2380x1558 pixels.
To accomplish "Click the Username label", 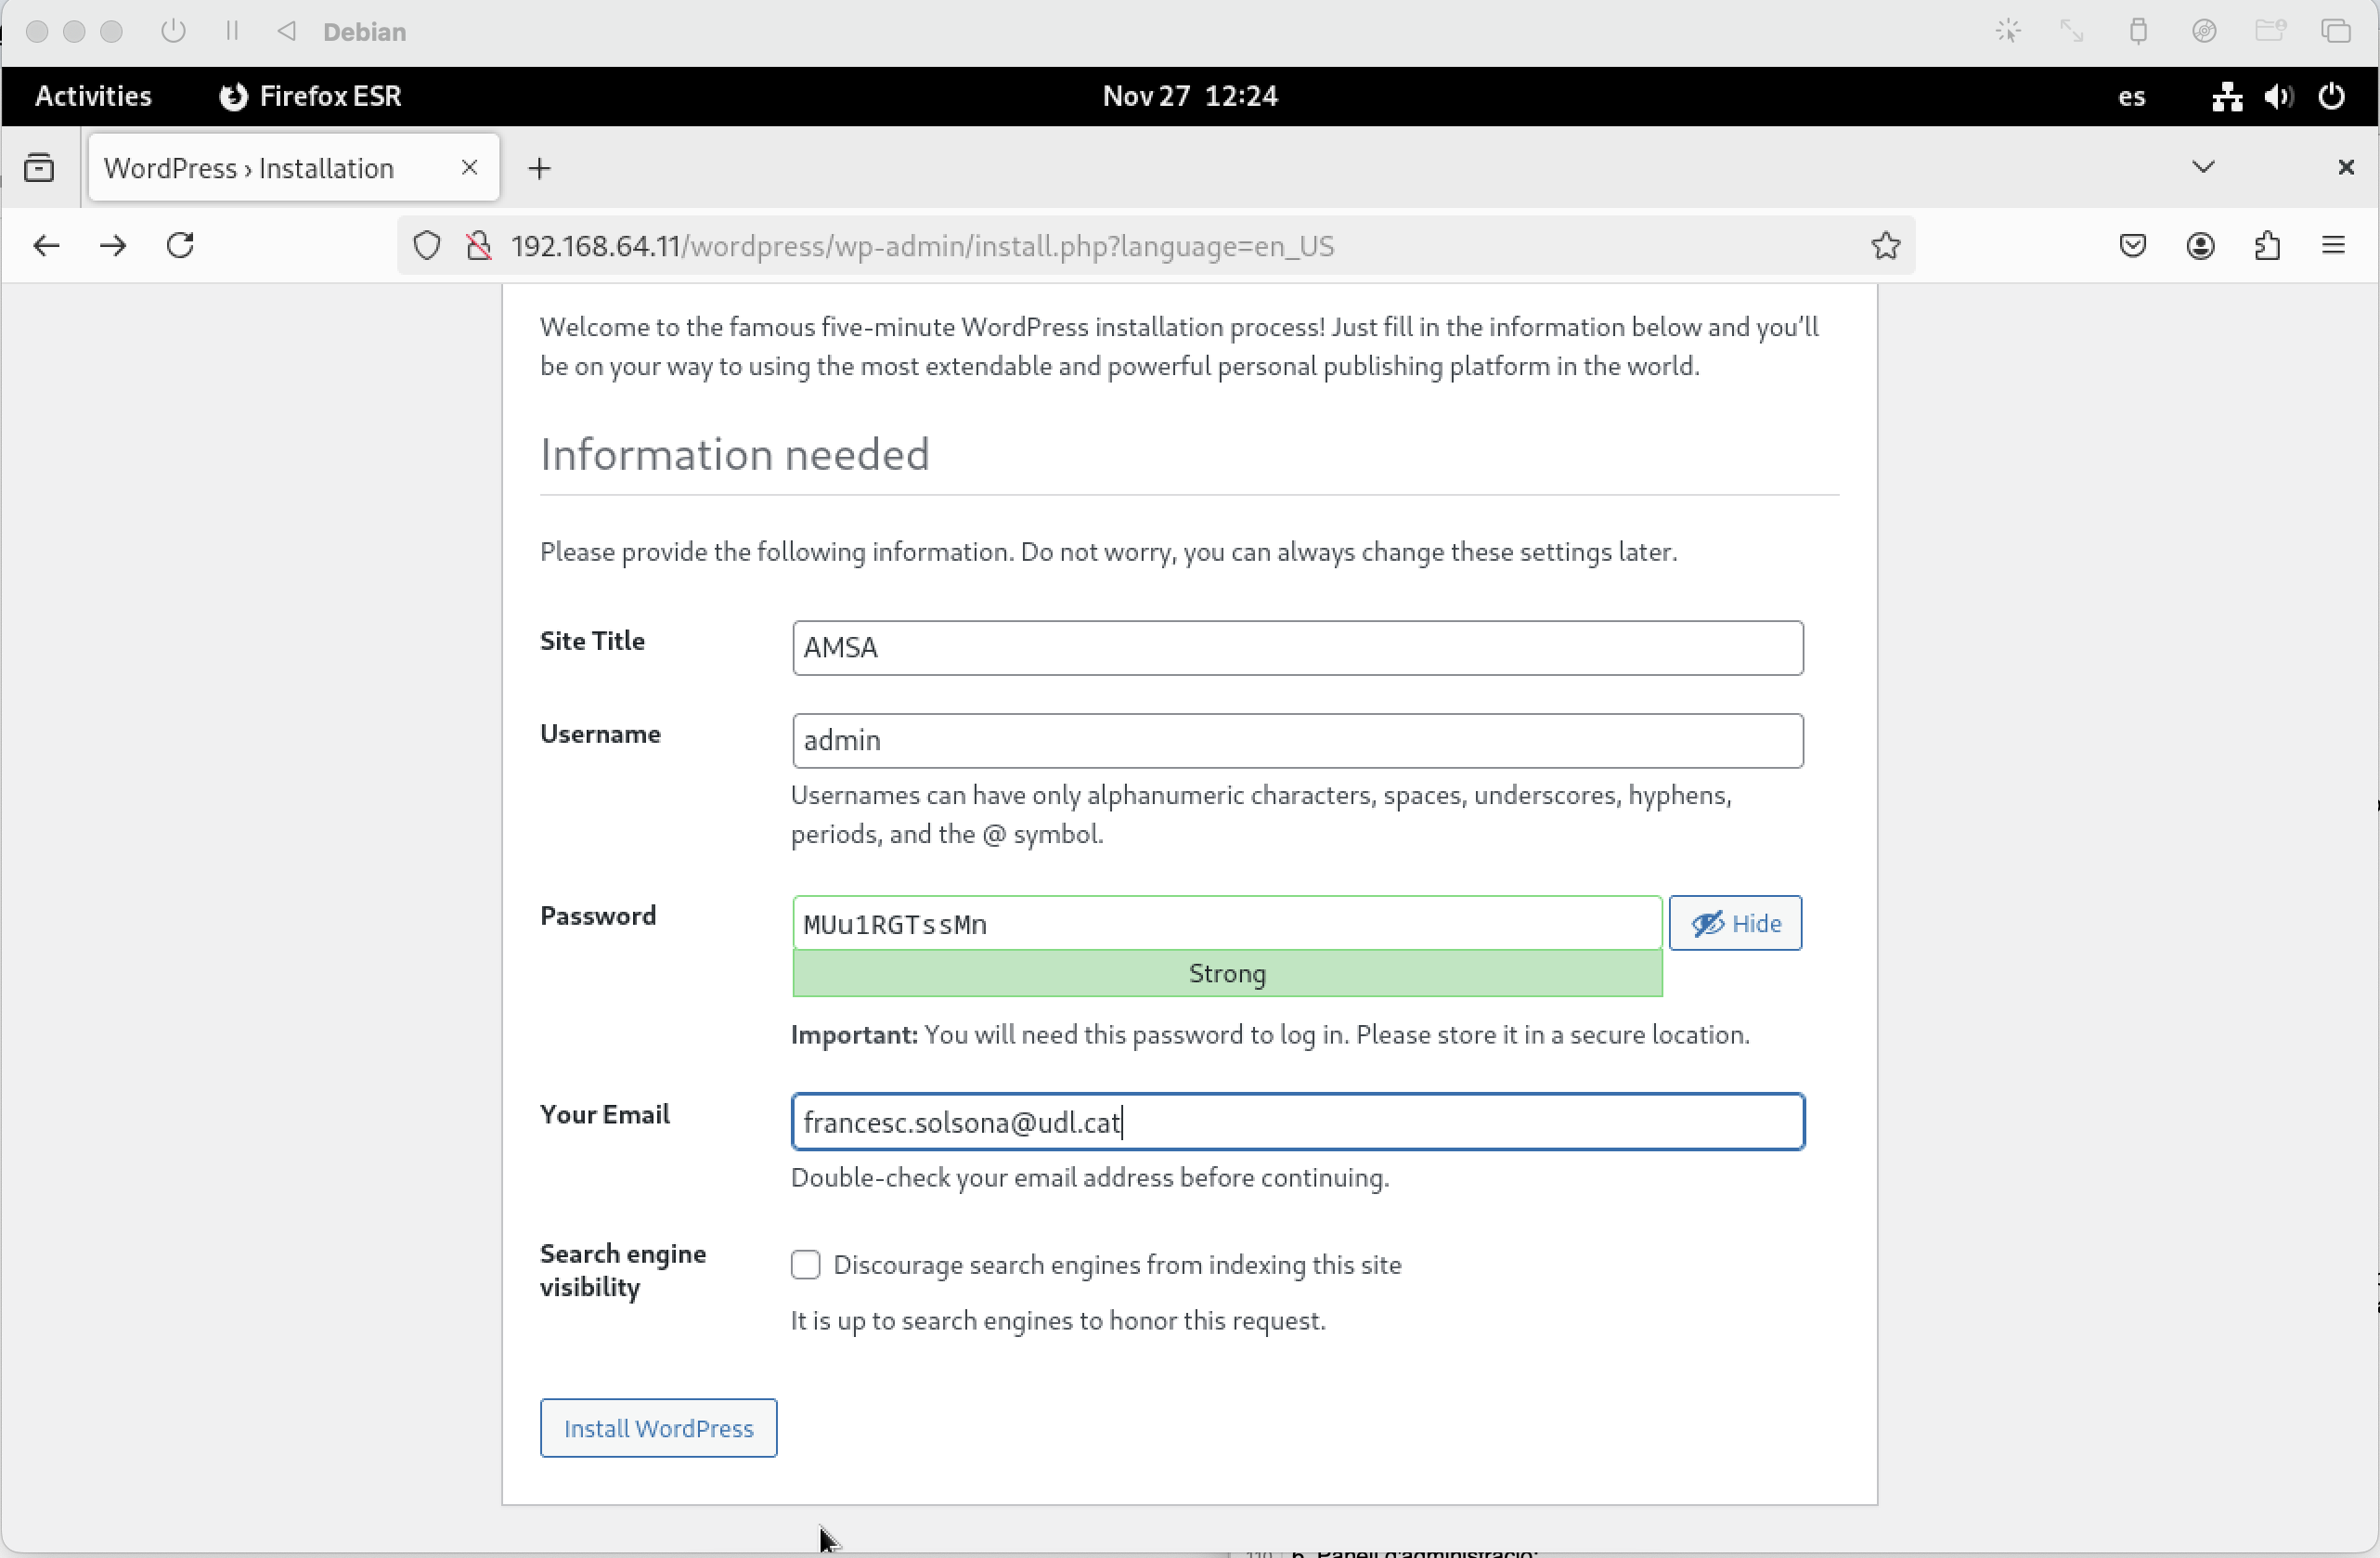I will (600, 734).
